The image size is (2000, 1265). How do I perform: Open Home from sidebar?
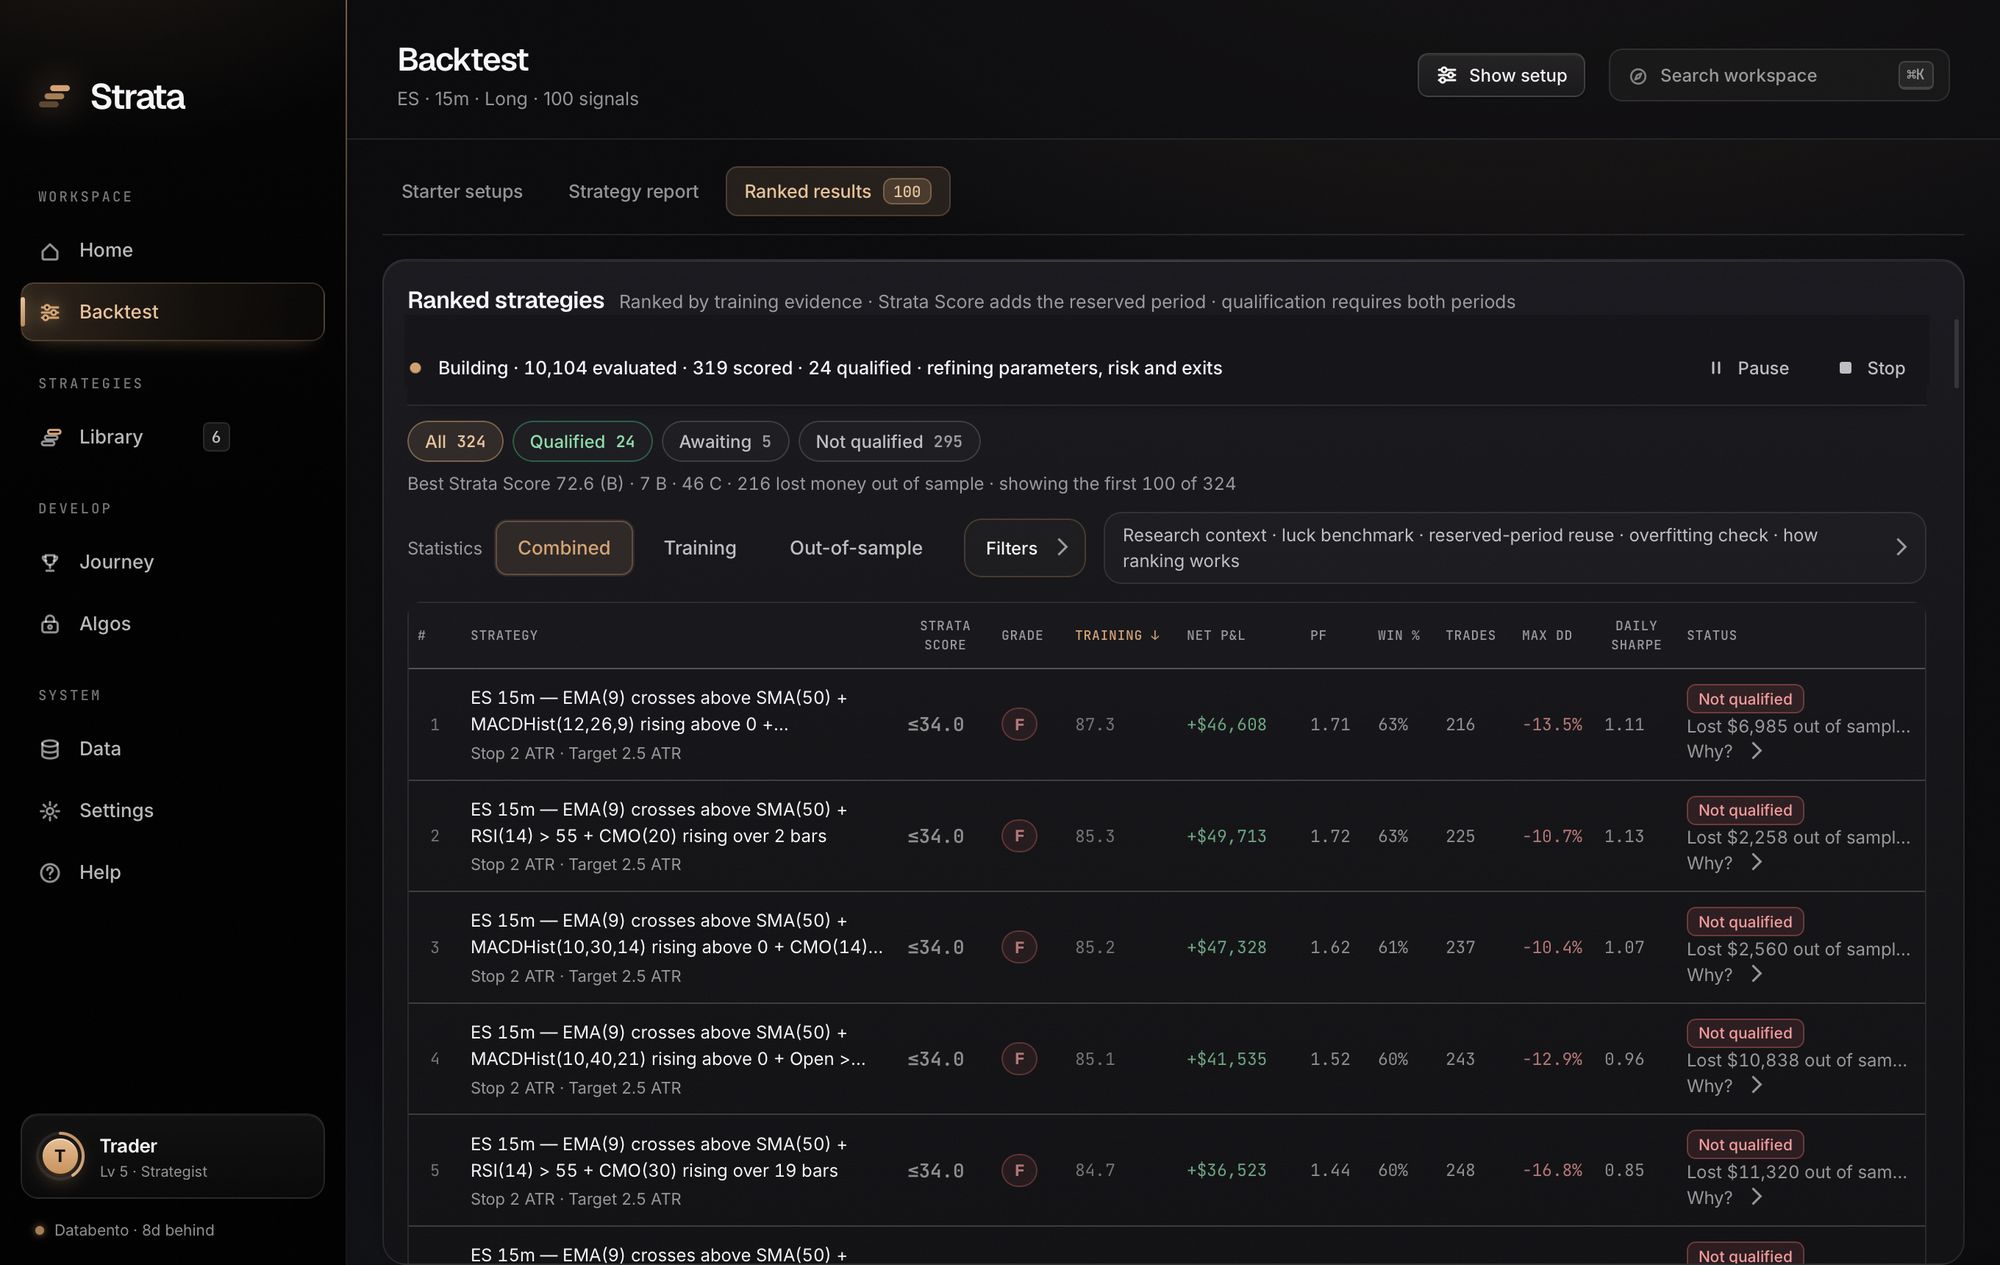point(172,250)
